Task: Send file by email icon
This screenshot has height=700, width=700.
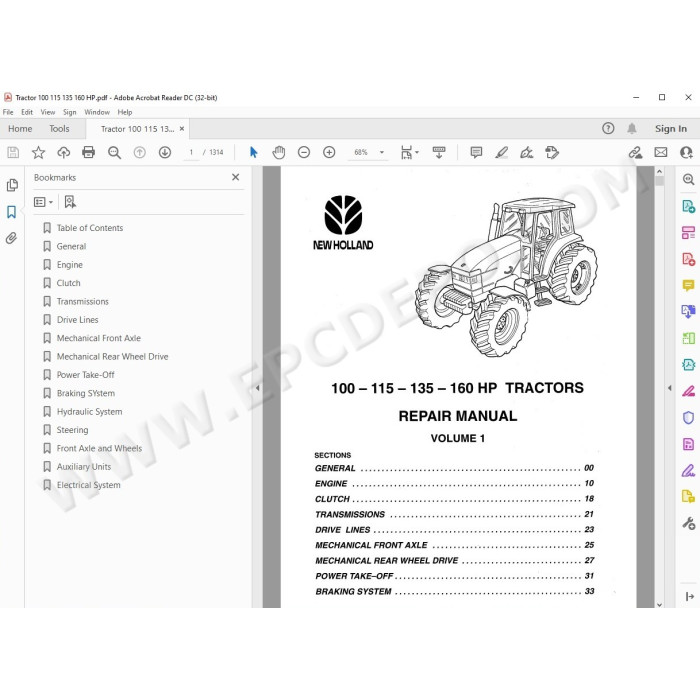Action: coord(661,153)
